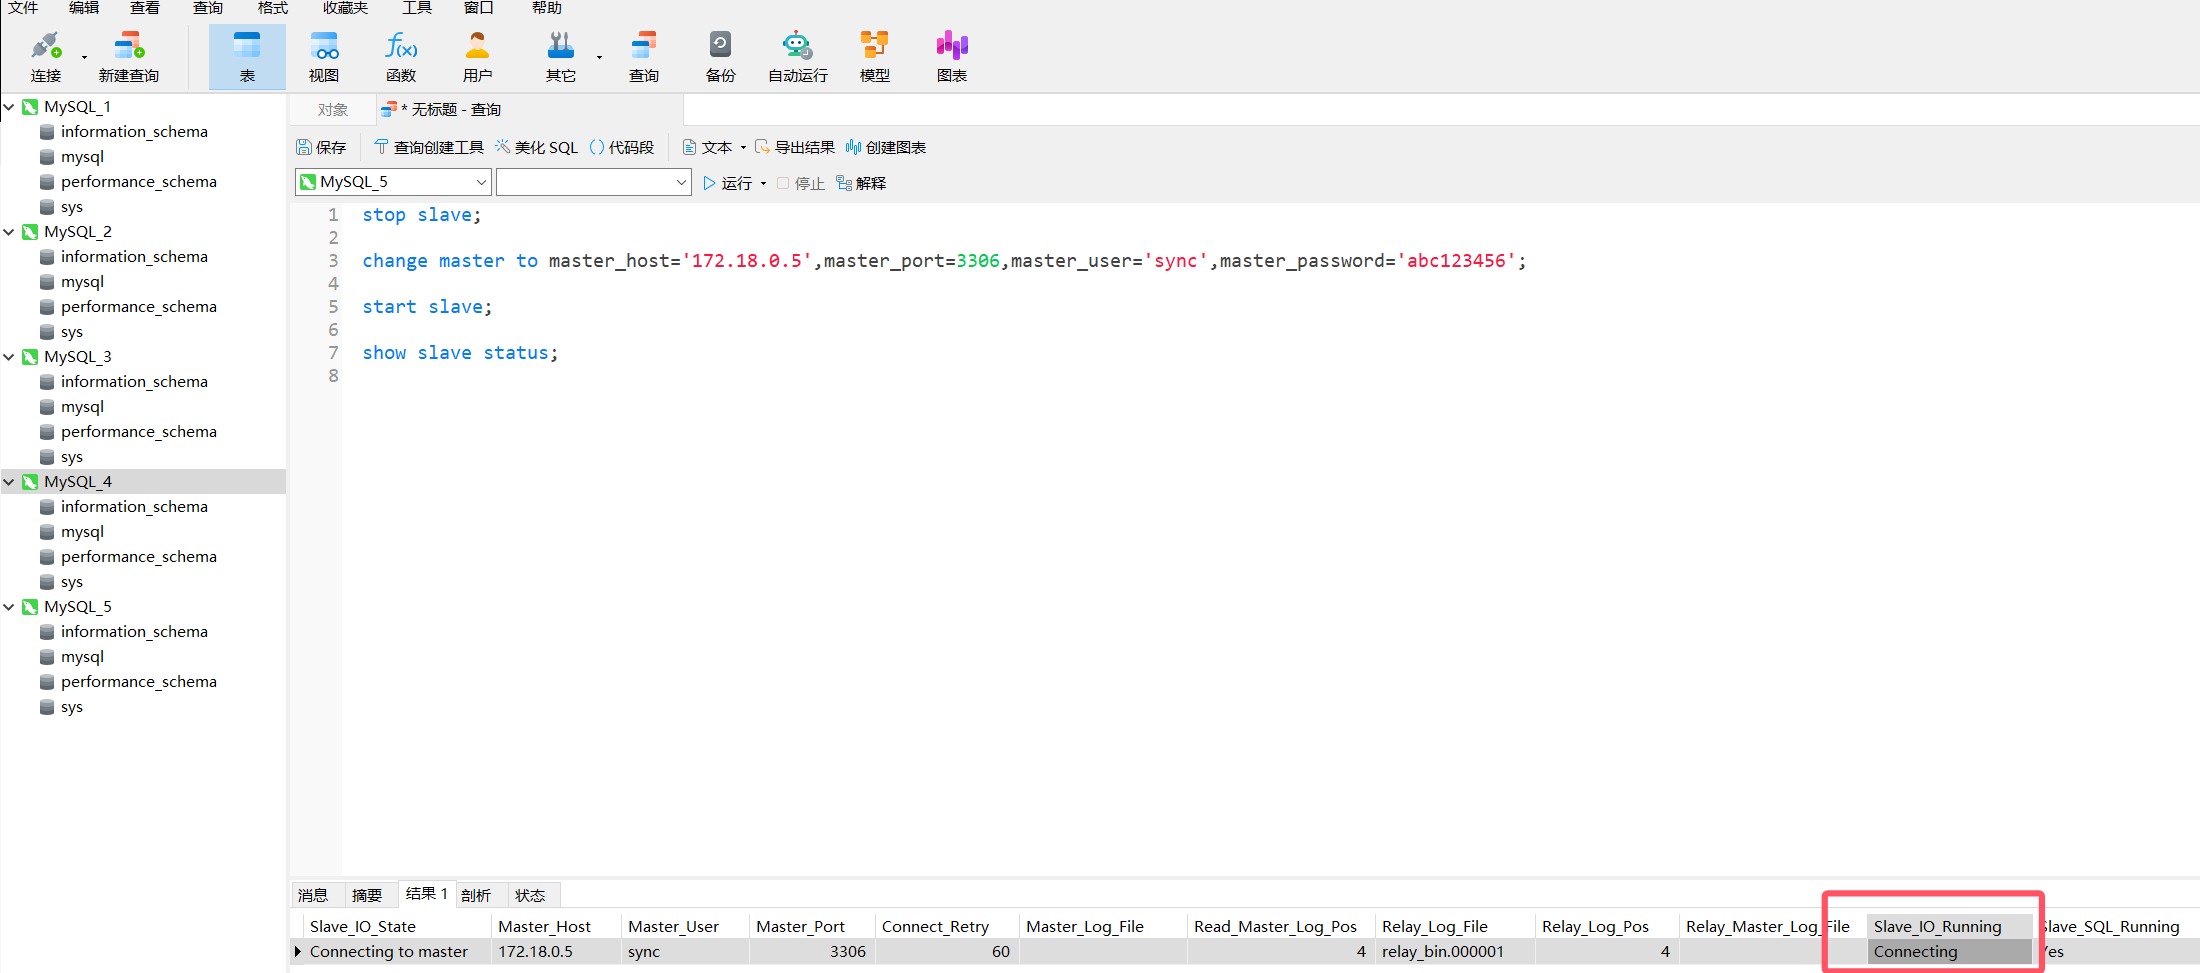Click 保存 save query button
Image resolution: width=2200 pixels, height=973 pixels.
pos(321,147)
